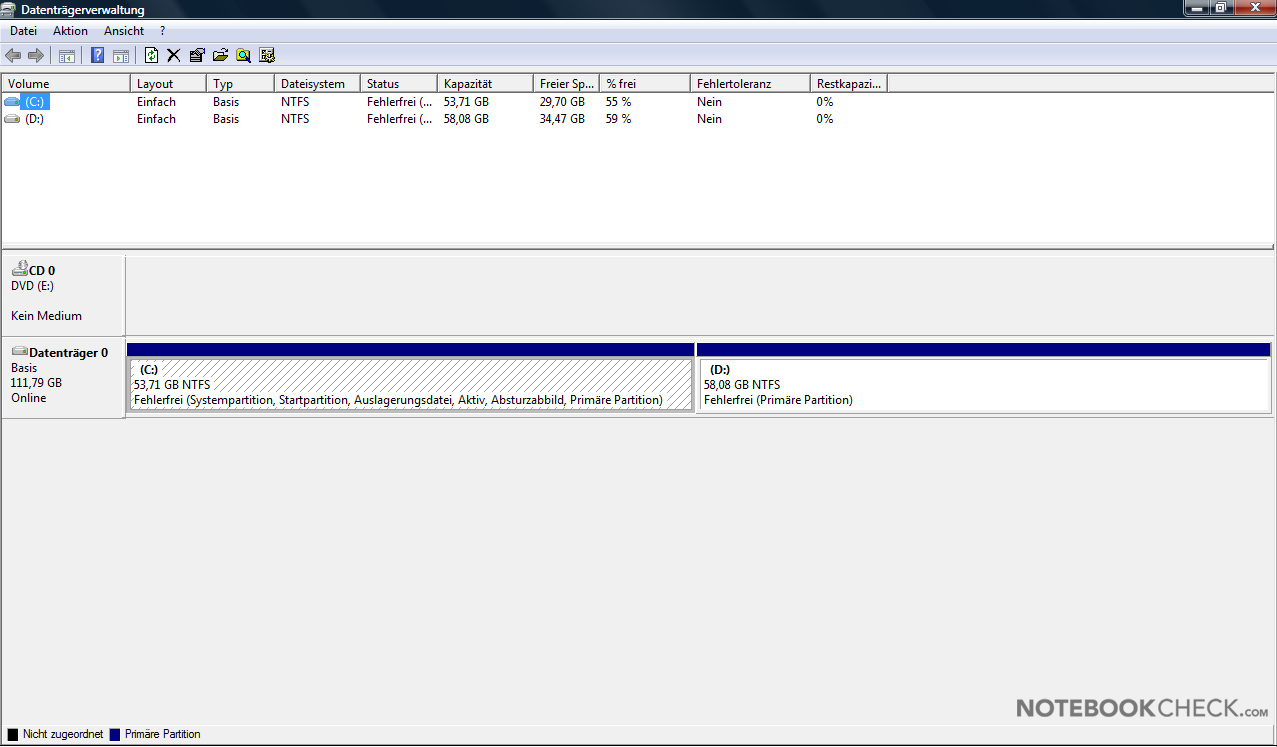
Task: Click the settings list toolbar icon
Action: point(267,55)
